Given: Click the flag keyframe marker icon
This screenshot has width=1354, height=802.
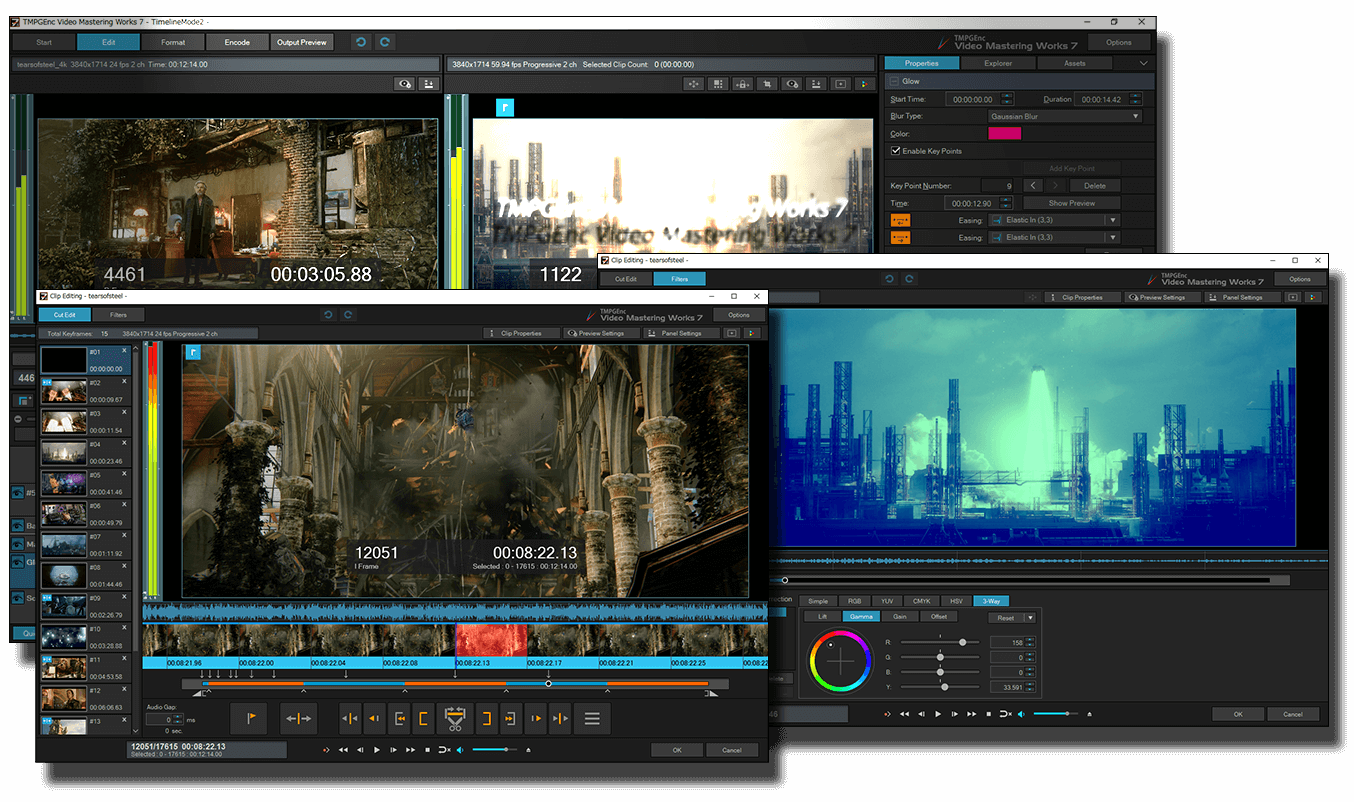Looking at the screenshot, I should [x=249, y=718].
